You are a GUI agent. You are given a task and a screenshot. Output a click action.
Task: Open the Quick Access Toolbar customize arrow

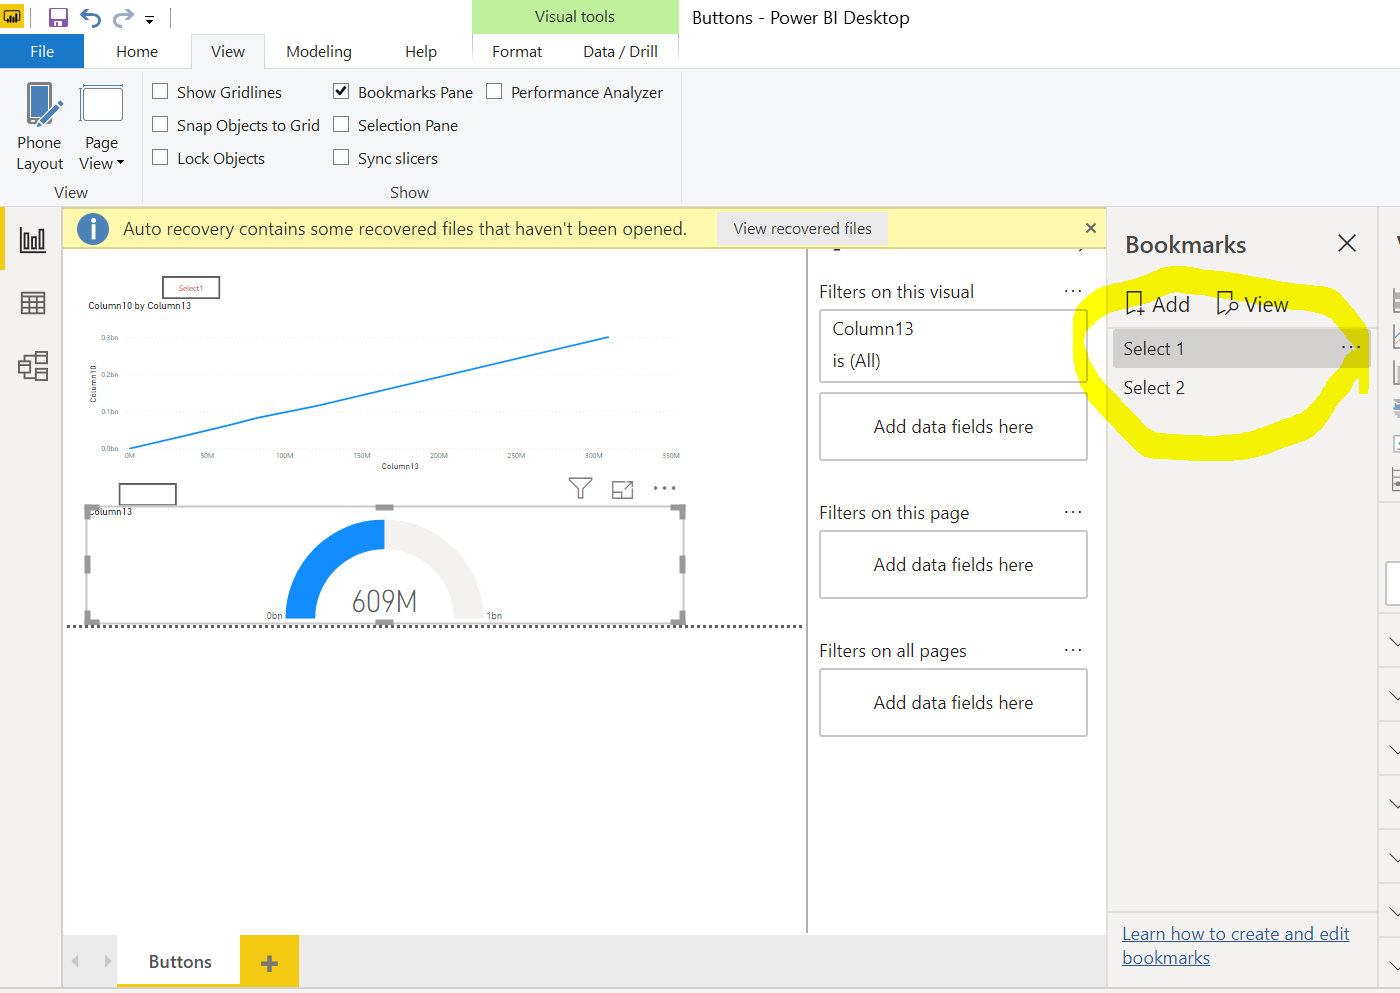point(149,19)
